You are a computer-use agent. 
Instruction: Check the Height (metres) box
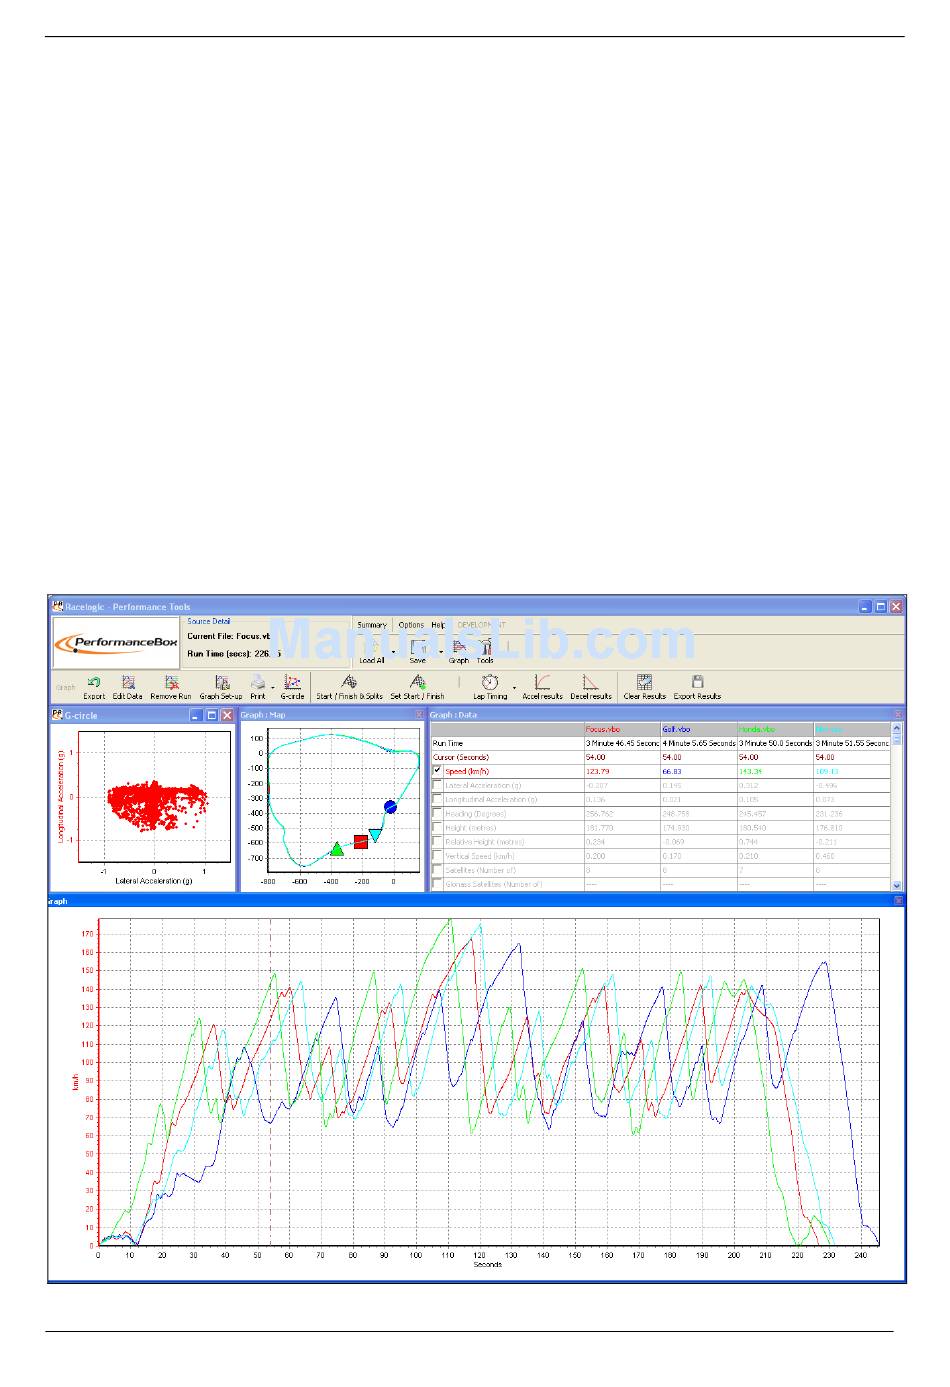pos(437,827)
